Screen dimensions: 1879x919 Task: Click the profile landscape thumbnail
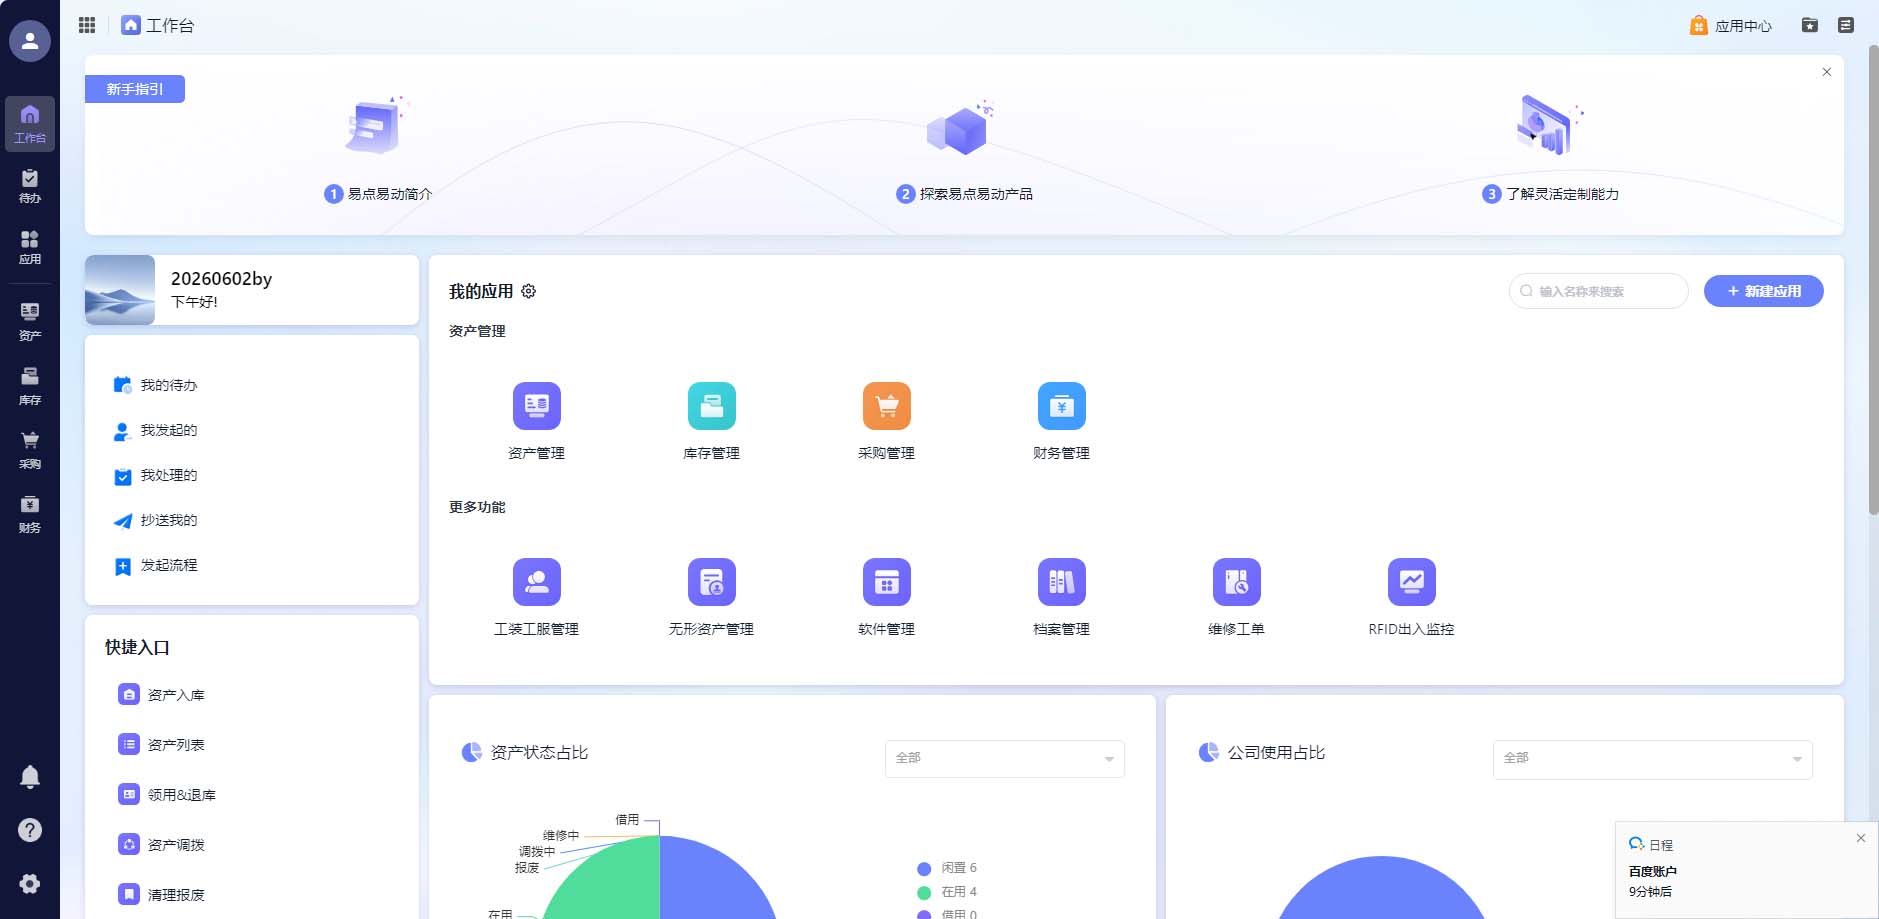120,290
